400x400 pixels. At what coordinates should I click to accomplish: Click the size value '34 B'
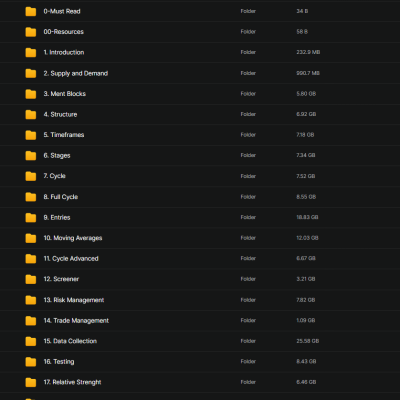302,11
